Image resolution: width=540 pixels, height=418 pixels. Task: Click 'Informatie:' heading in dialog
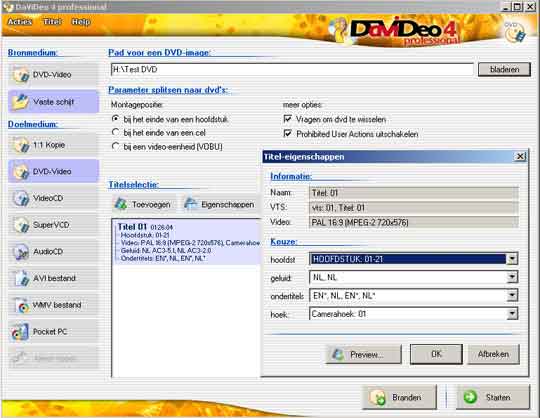pyautogui.click(x=291, y=176)
